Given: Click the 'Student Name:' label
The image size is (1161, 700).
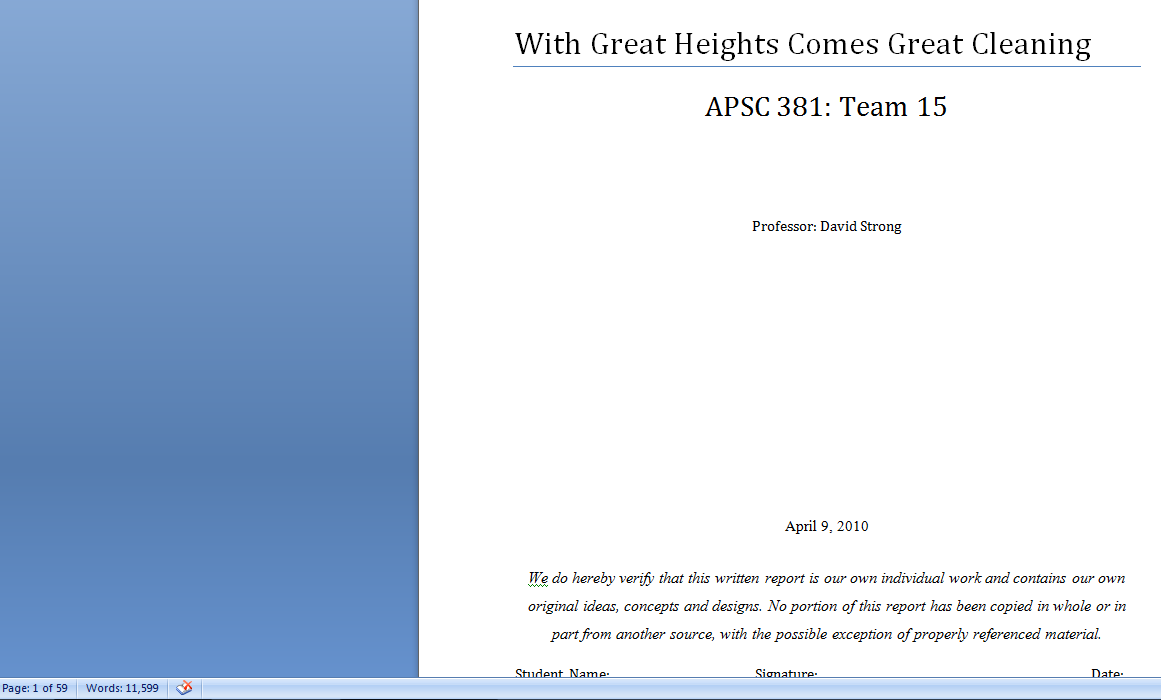Looking at the screenshot, I should 562,673.
